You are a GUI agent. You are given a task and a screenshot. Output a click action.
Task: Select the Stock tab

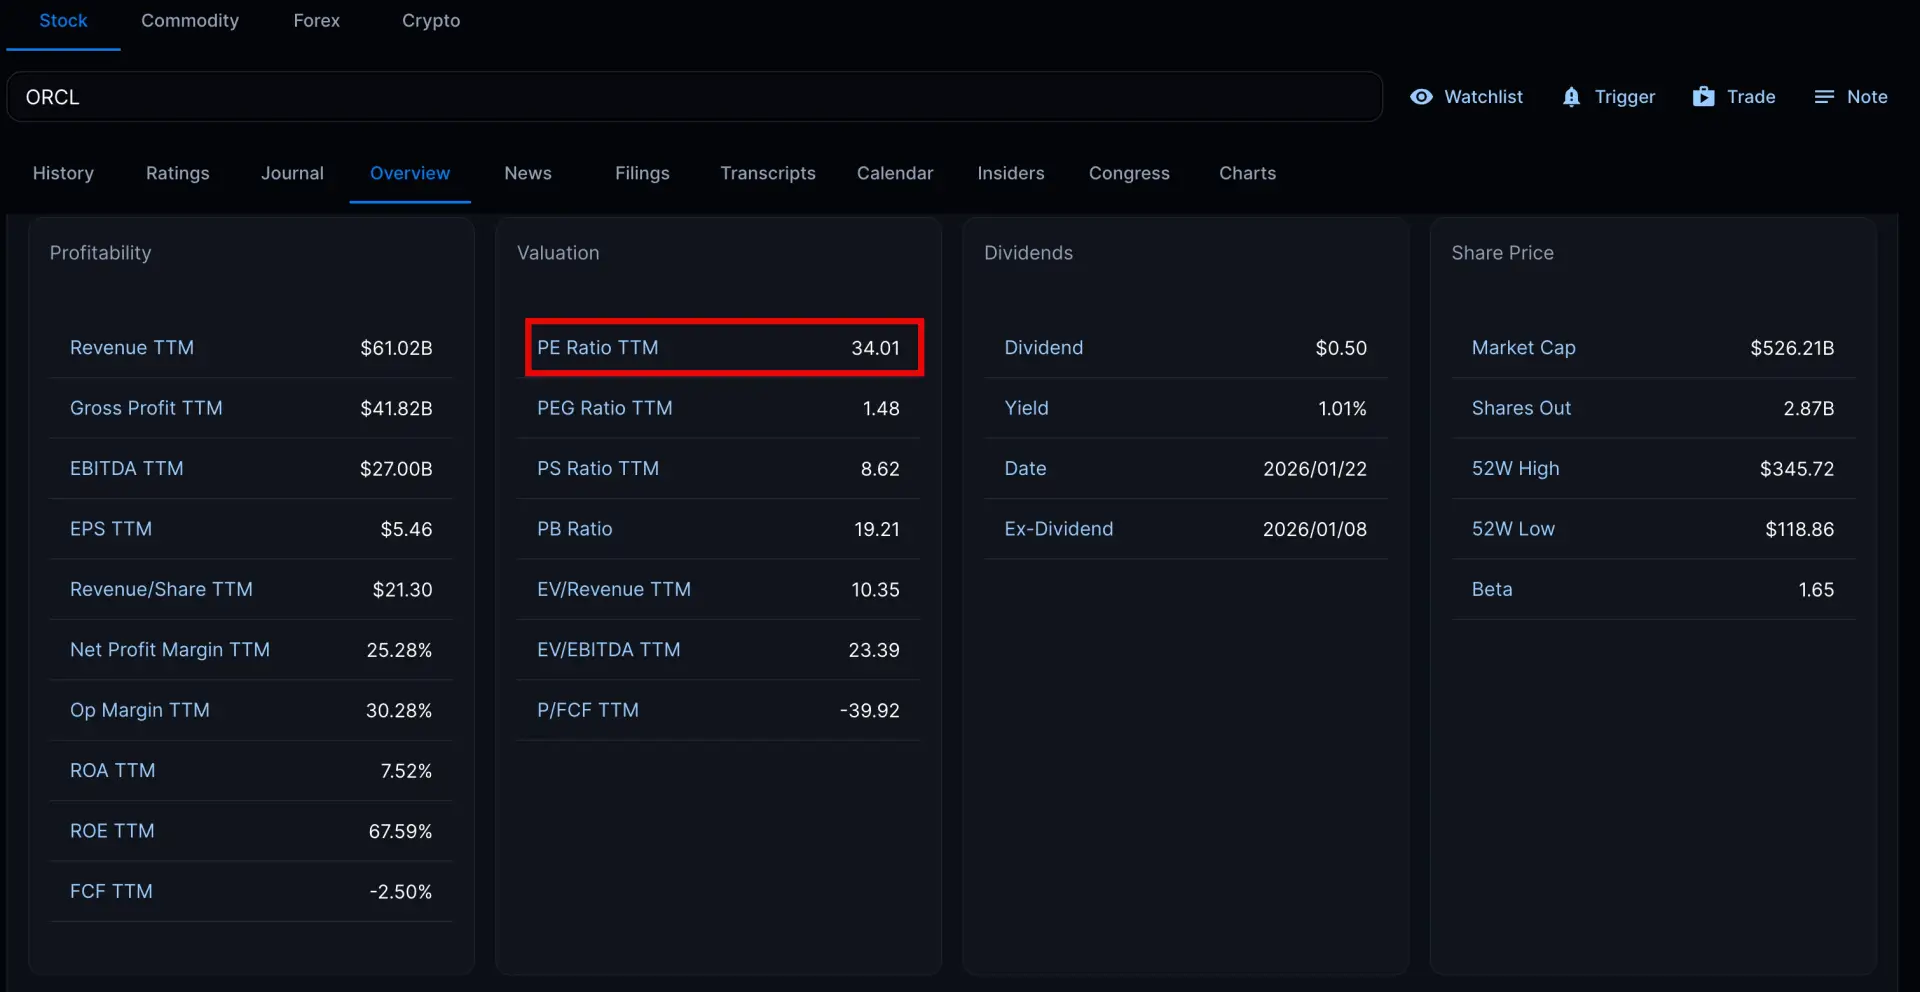(63, 21)
